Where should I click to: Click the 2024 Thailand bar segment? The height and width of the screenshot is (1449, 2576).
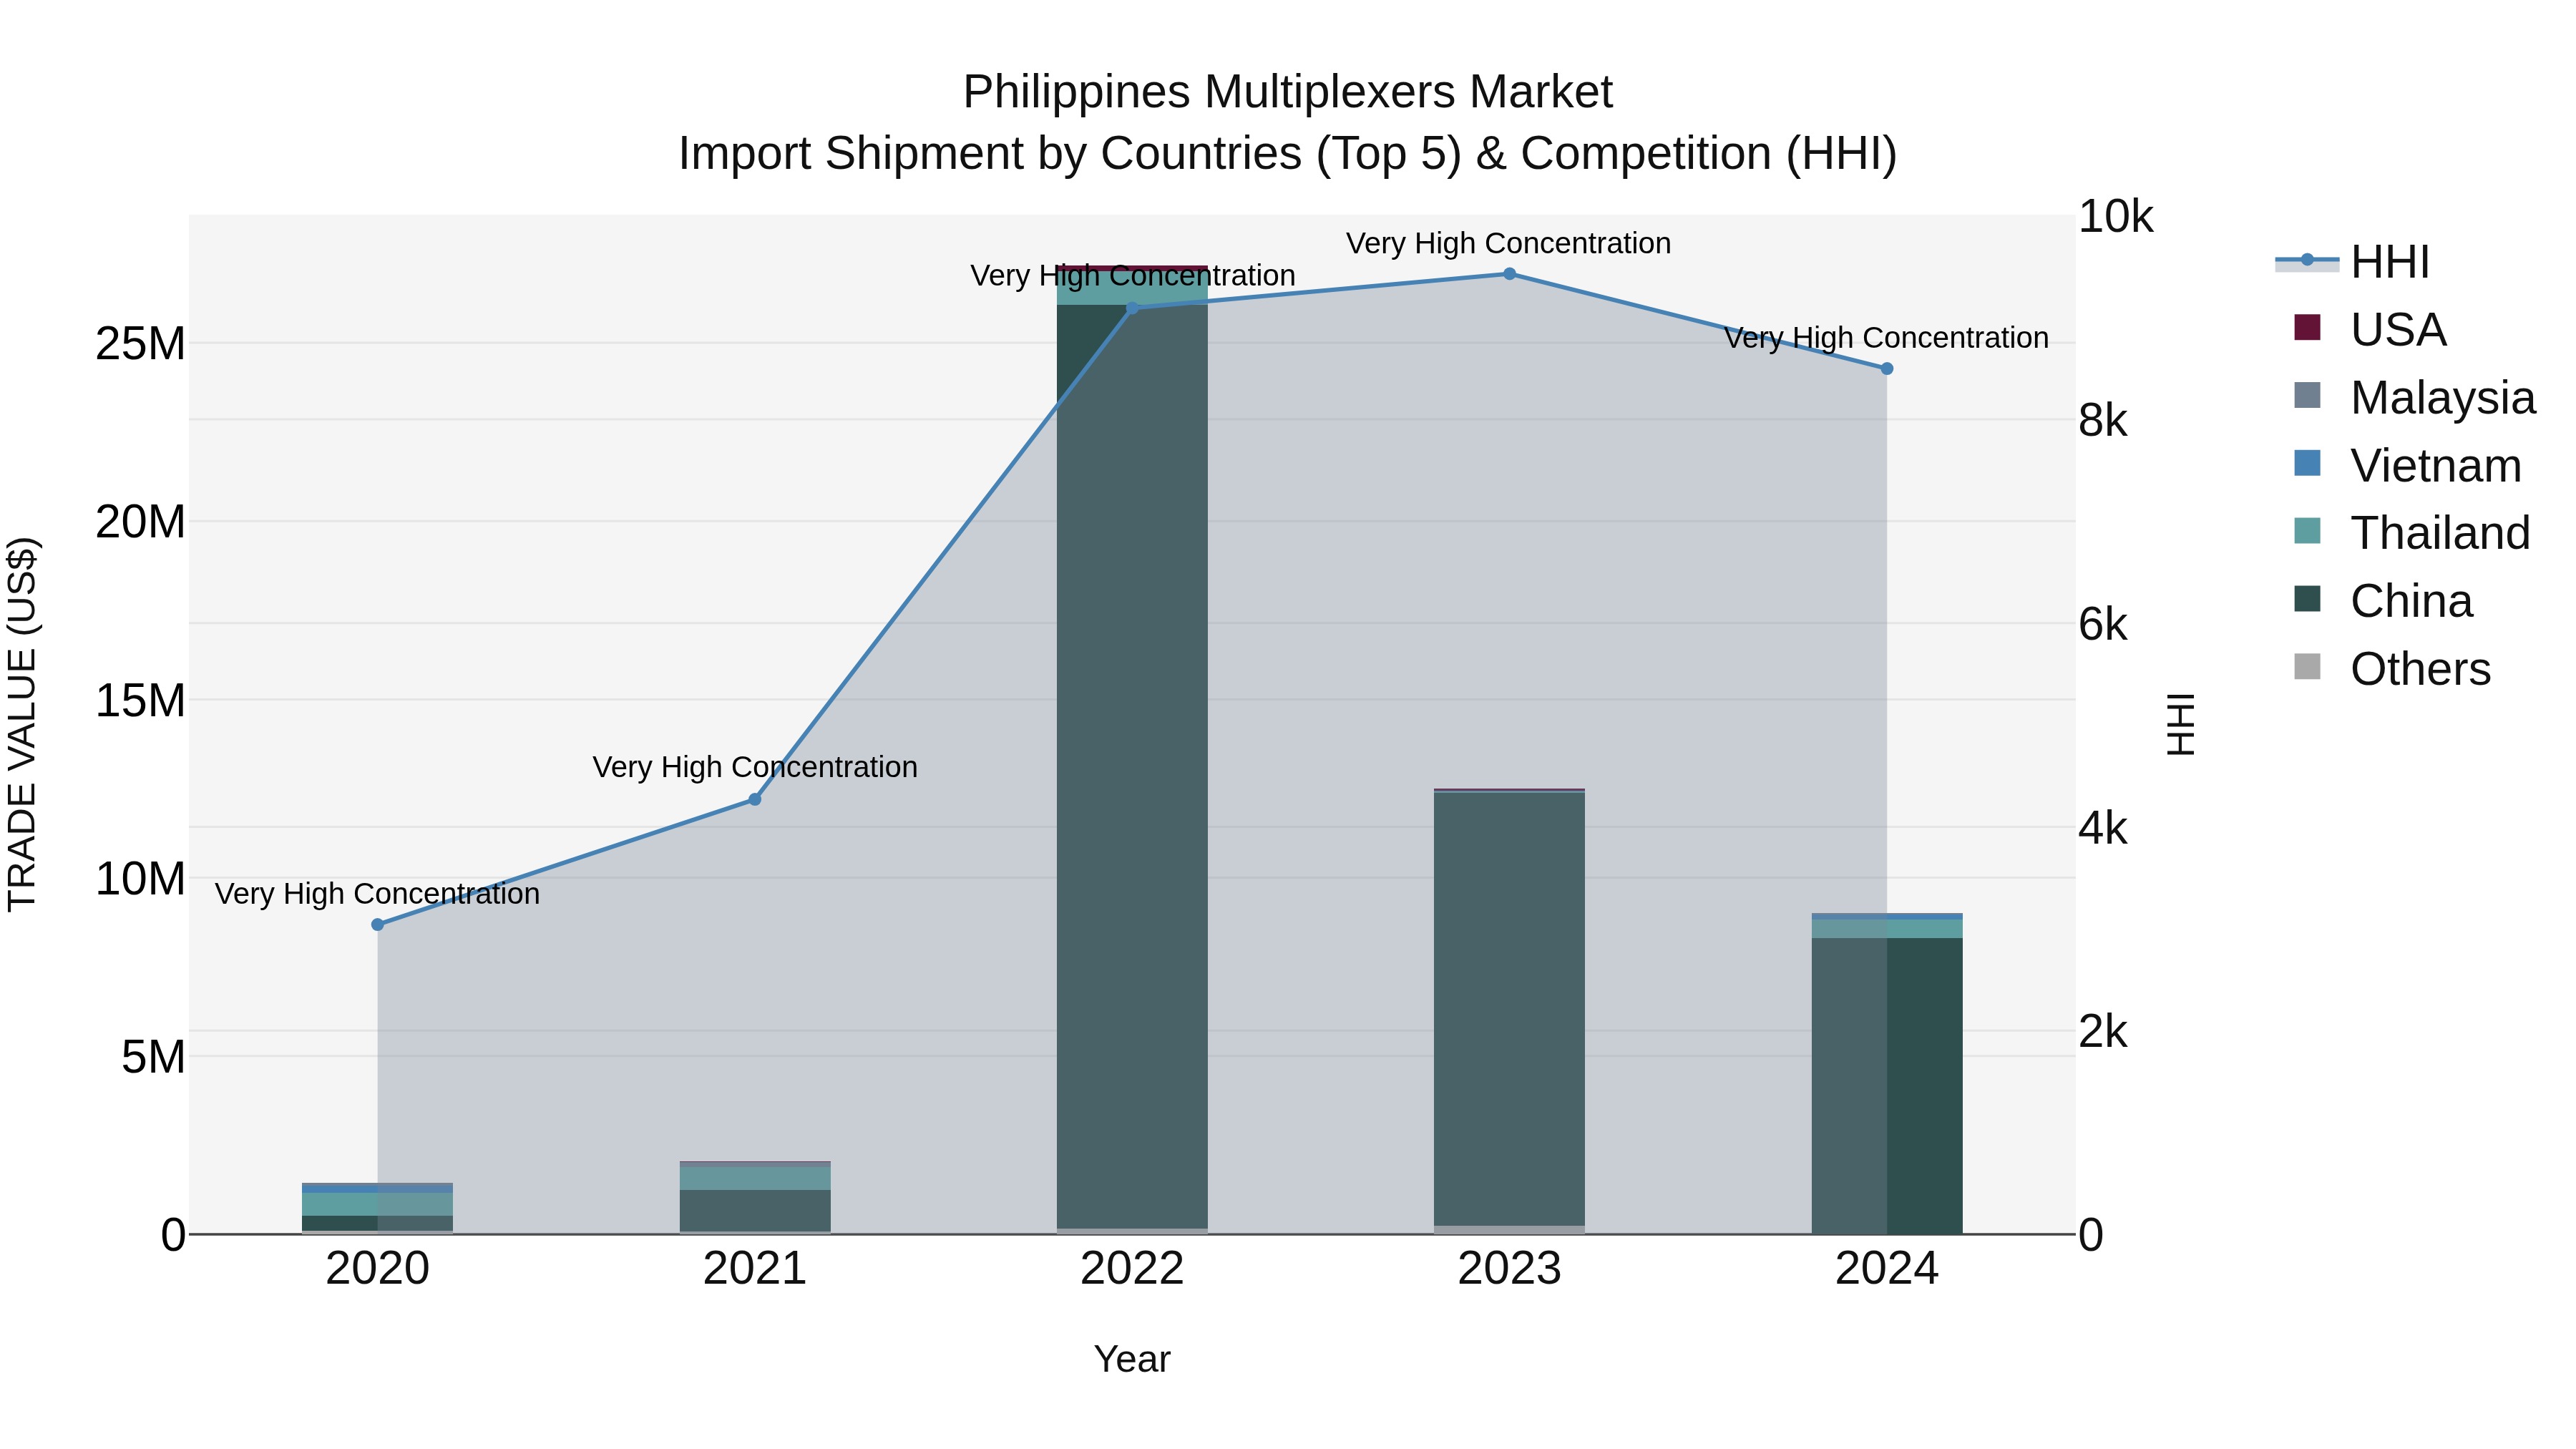[1887, 929]
